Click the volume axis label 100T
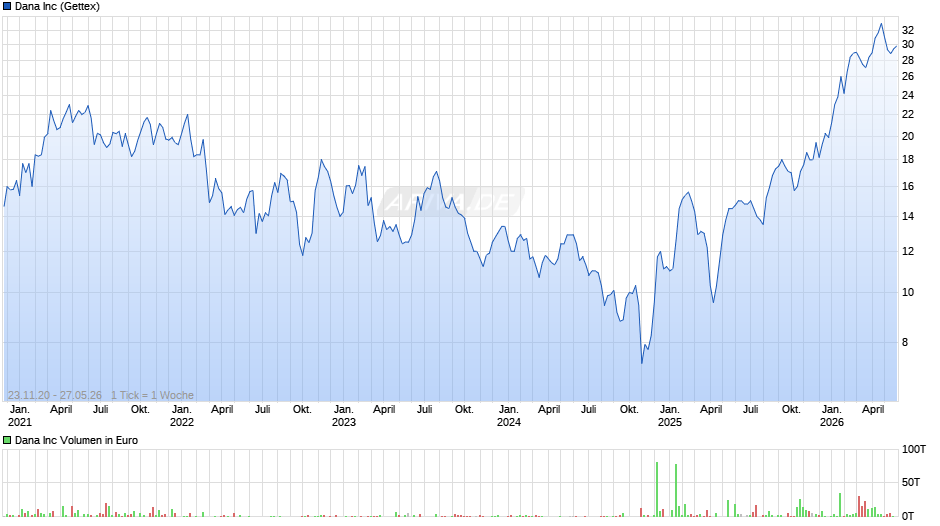 point(914,449)
